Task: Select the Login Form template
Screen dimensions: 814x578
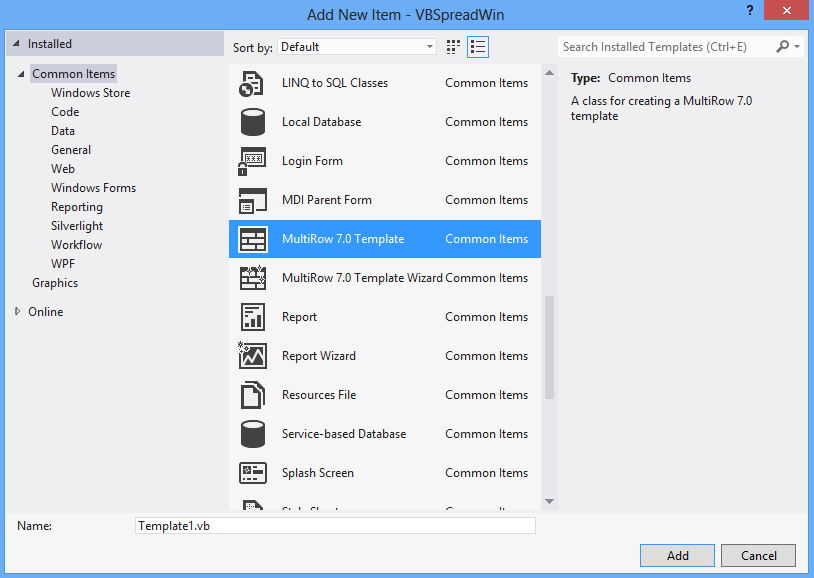Action: 385,161
